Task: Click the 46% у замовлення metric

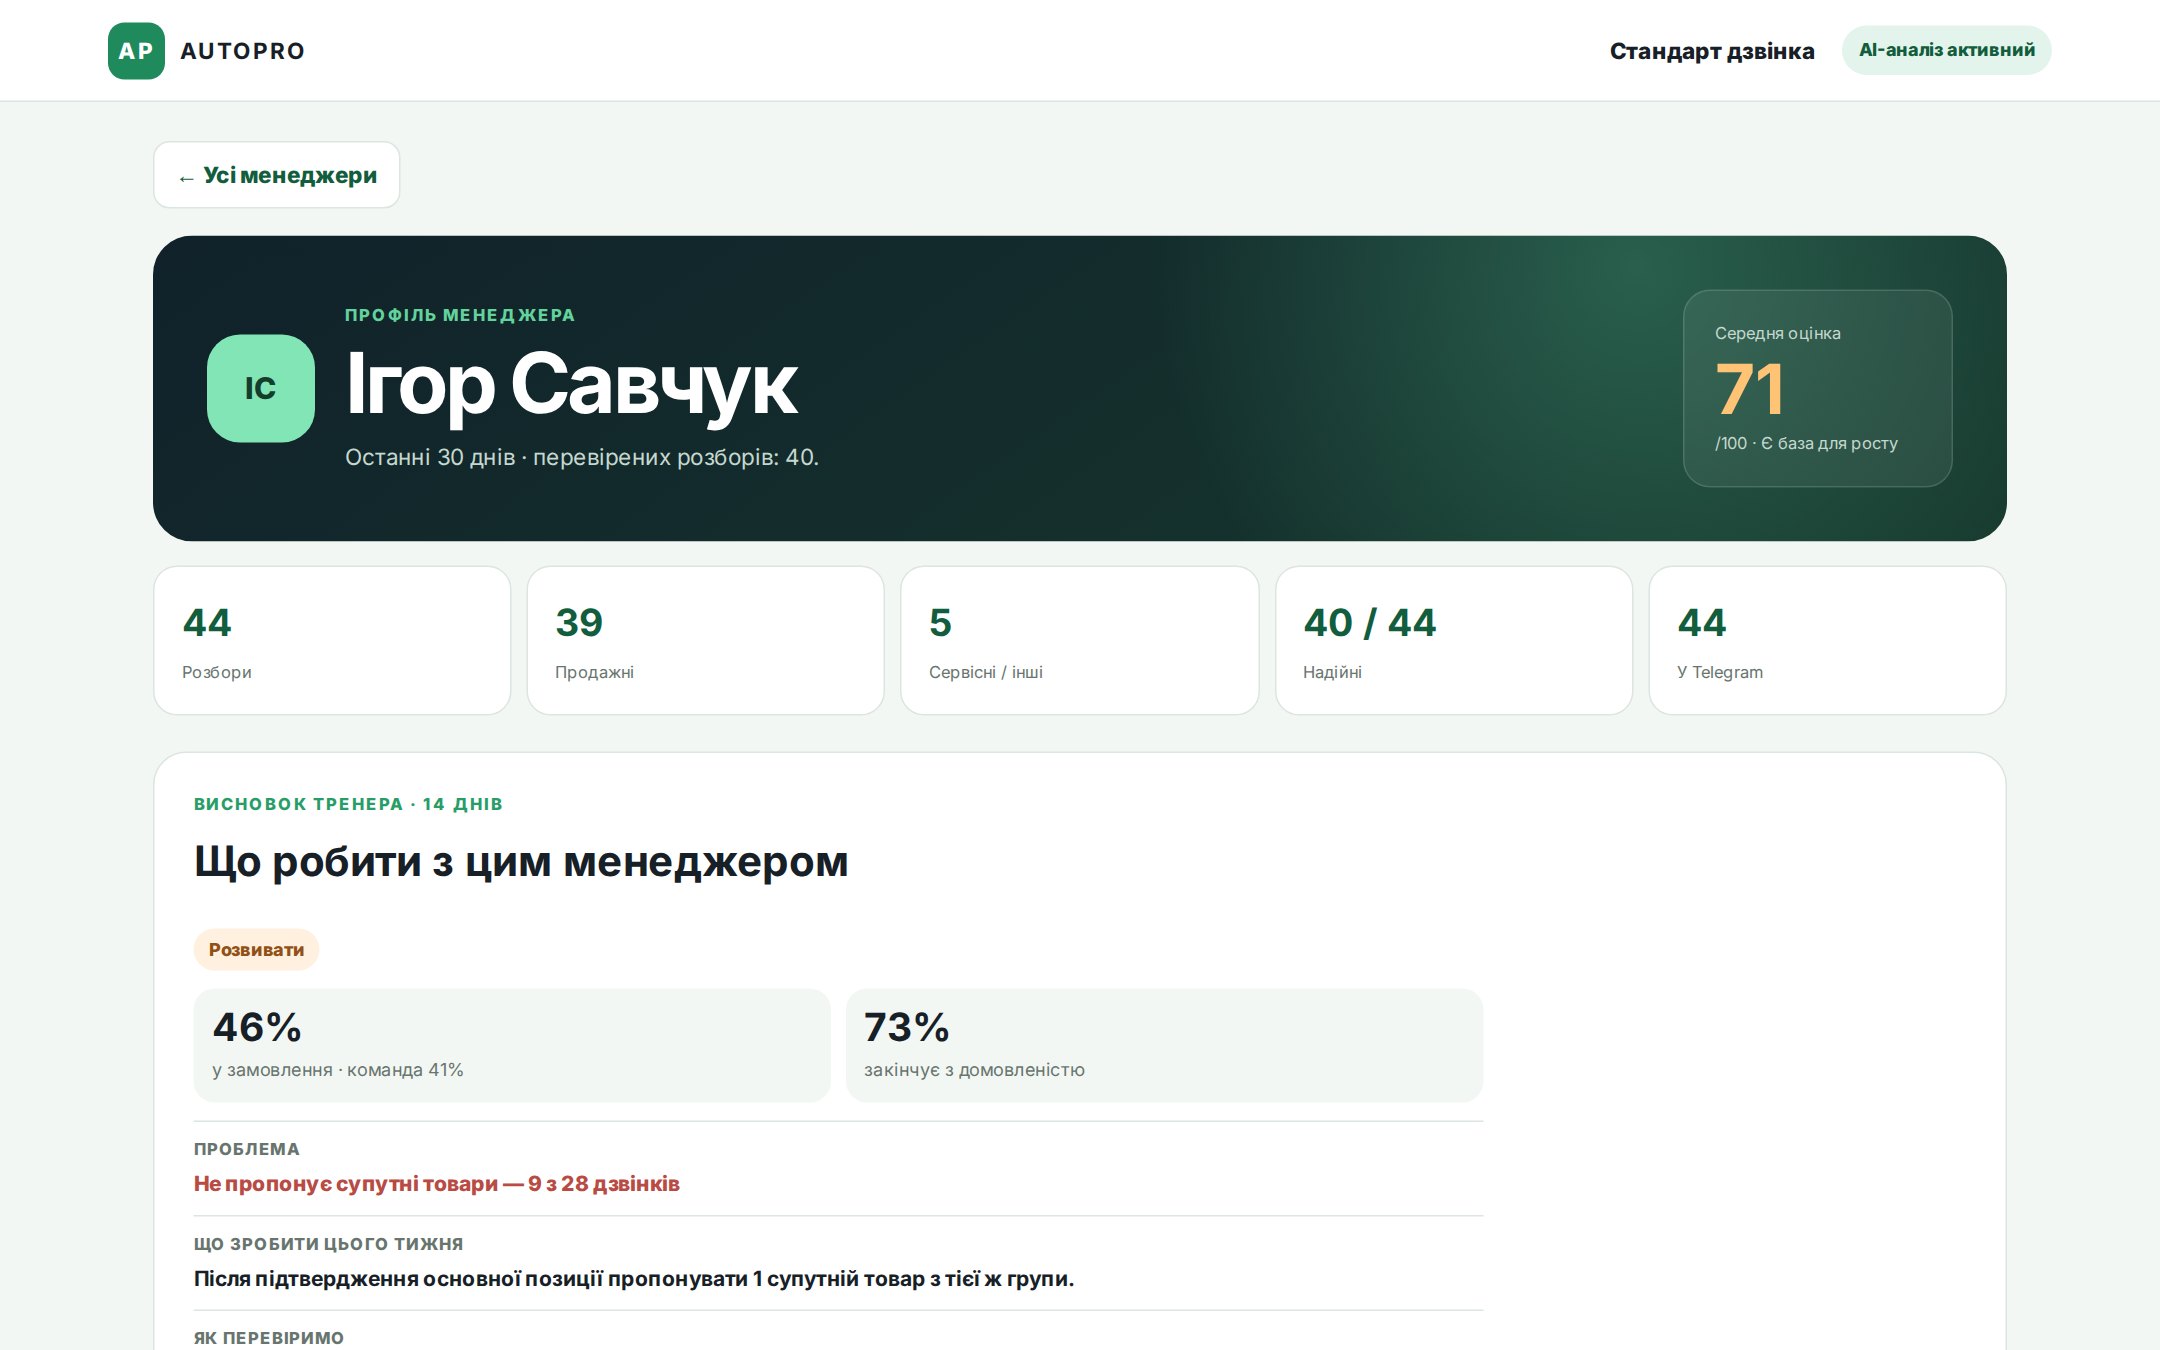Action: click(512, 1046)
